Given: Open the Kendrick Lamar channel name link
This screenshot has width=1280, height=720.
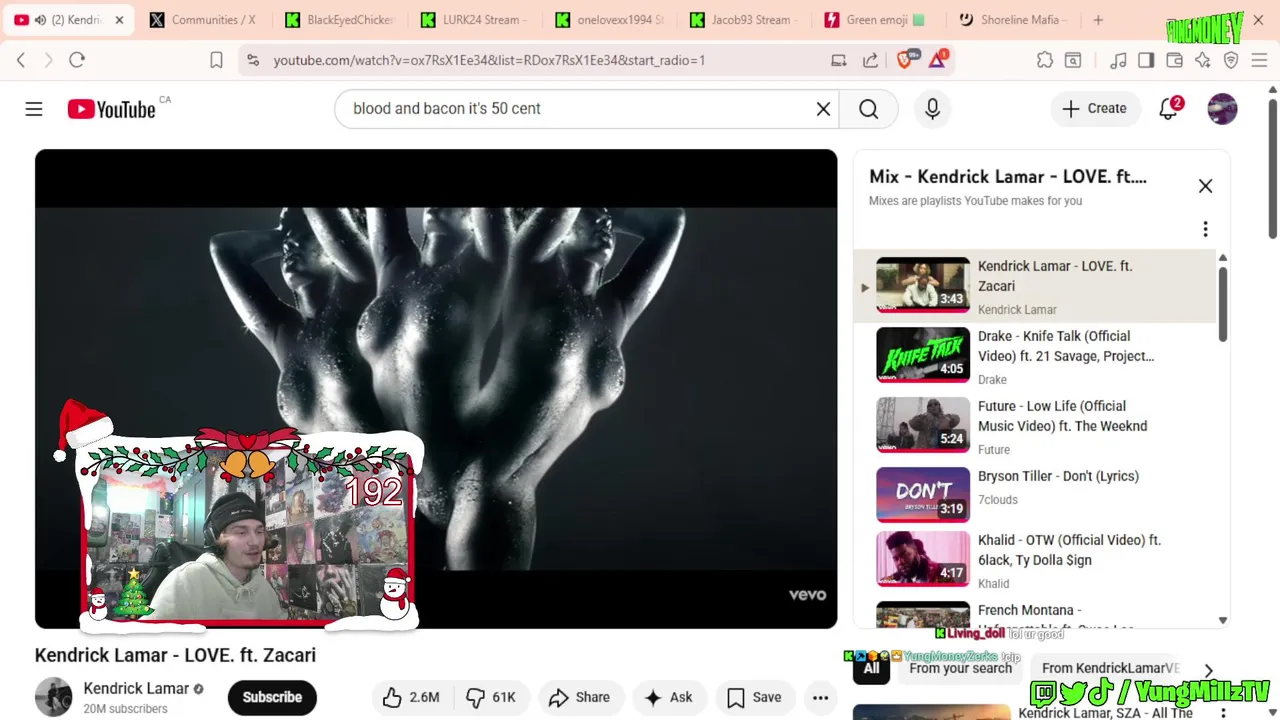Looking at the screenshot, I should pos(136,689).
